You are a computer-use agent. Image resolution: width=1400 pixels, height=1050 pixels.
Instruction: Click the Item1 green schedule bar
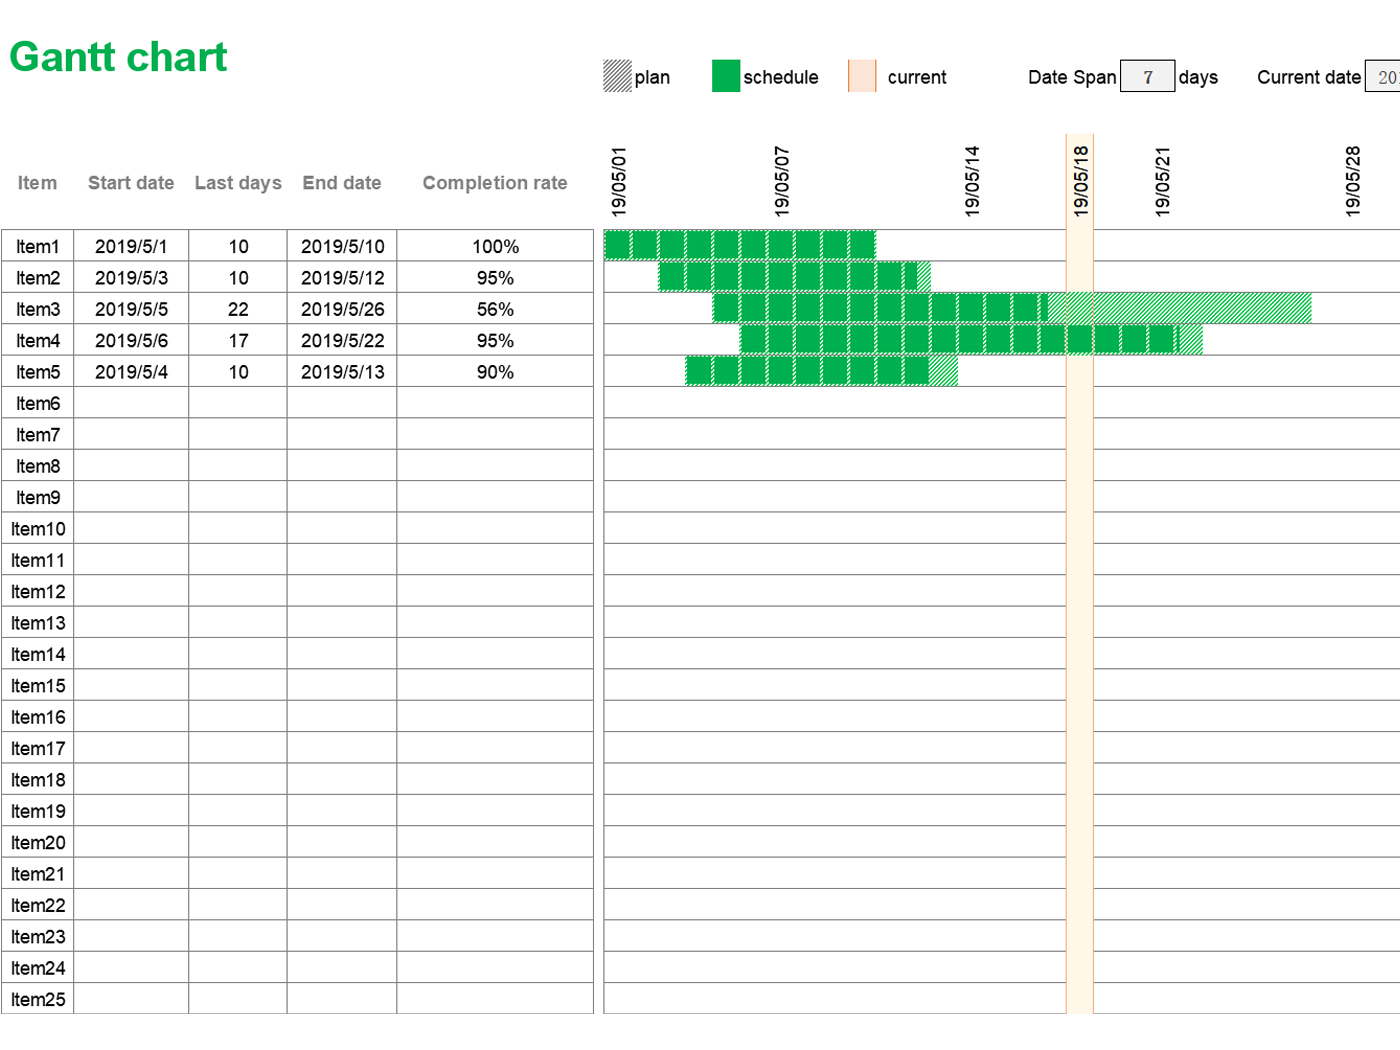pos(740,245)
